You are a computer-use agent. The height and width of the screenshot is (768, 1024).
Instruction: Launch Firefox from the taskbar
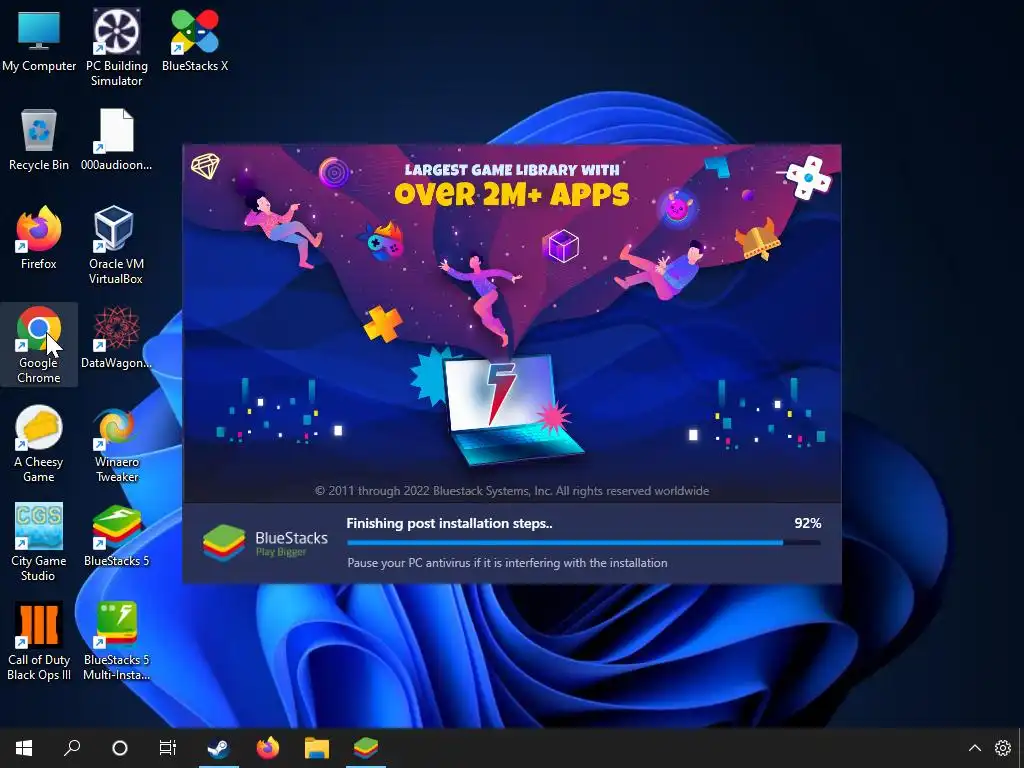coord(268,748)
